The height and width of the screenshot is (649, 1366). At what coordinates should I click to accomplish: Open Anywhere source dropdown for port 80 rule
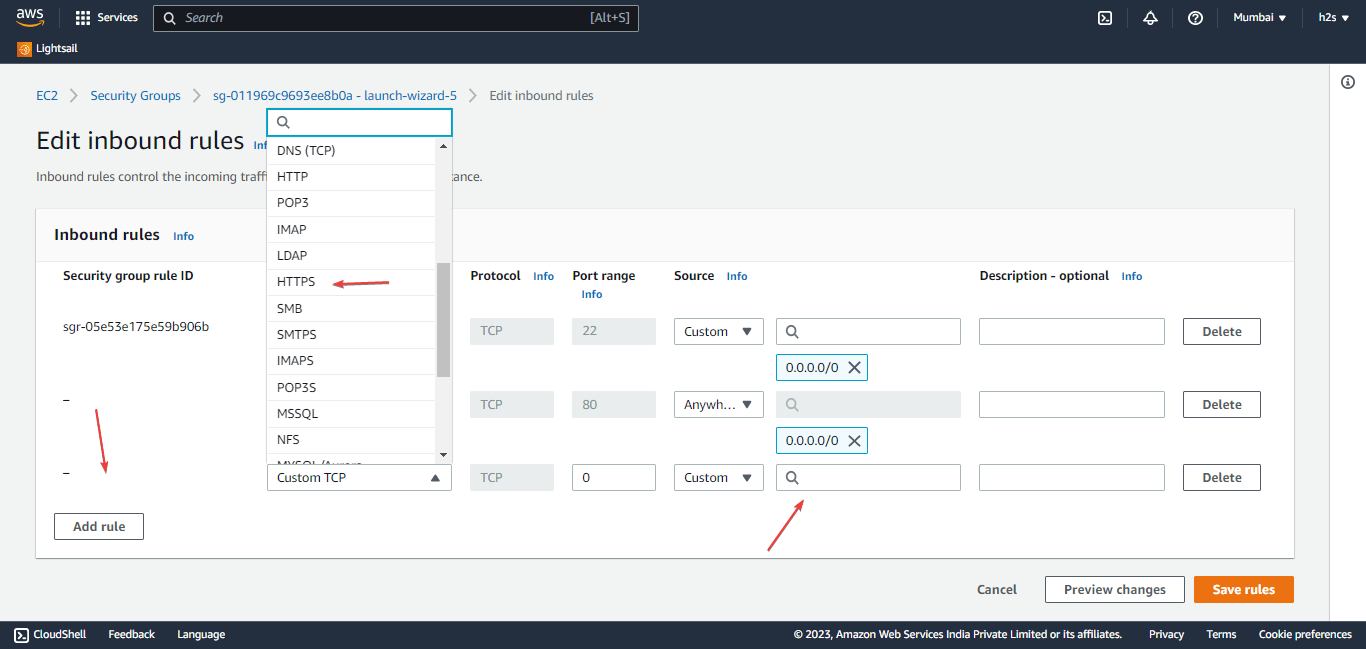(x=719, y=405)
